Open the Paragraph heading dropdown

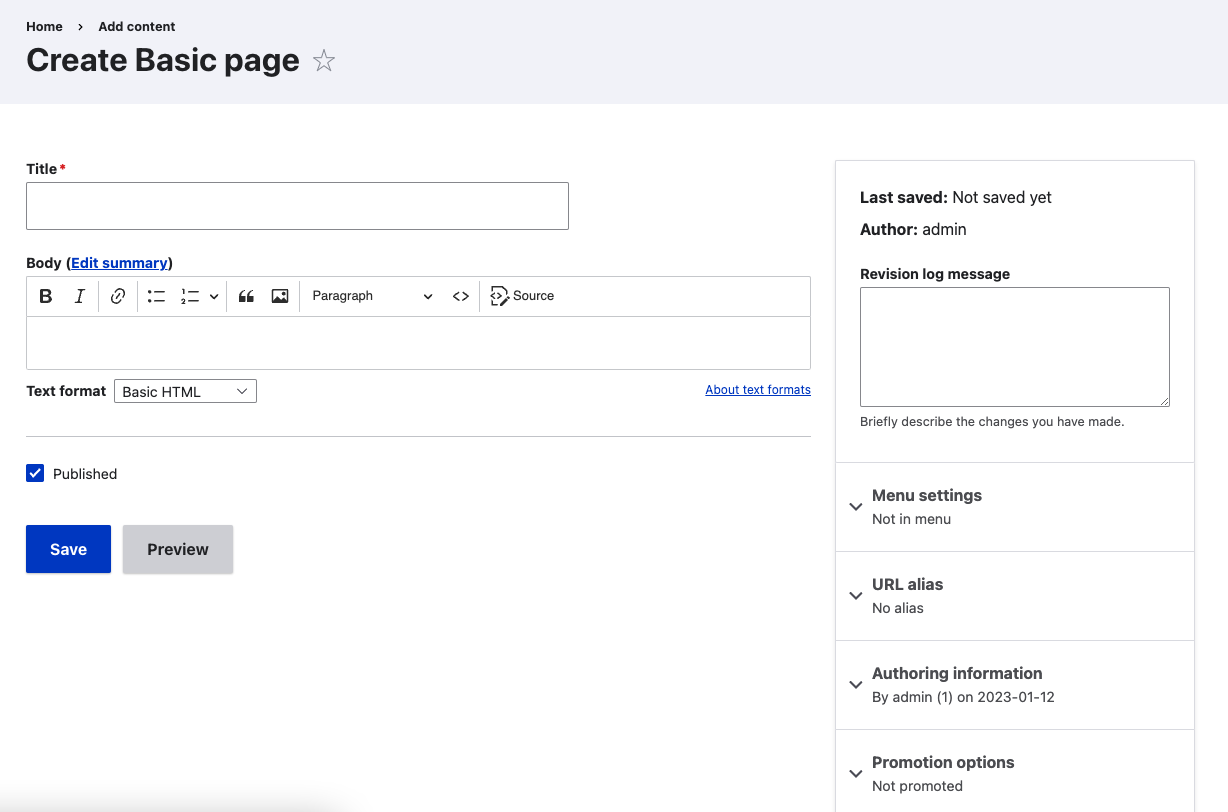371,296
